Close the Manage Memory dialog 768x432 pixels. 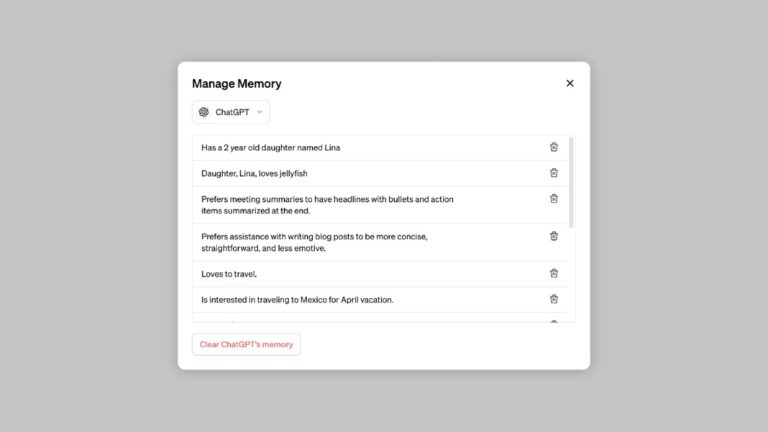point(570,83)
